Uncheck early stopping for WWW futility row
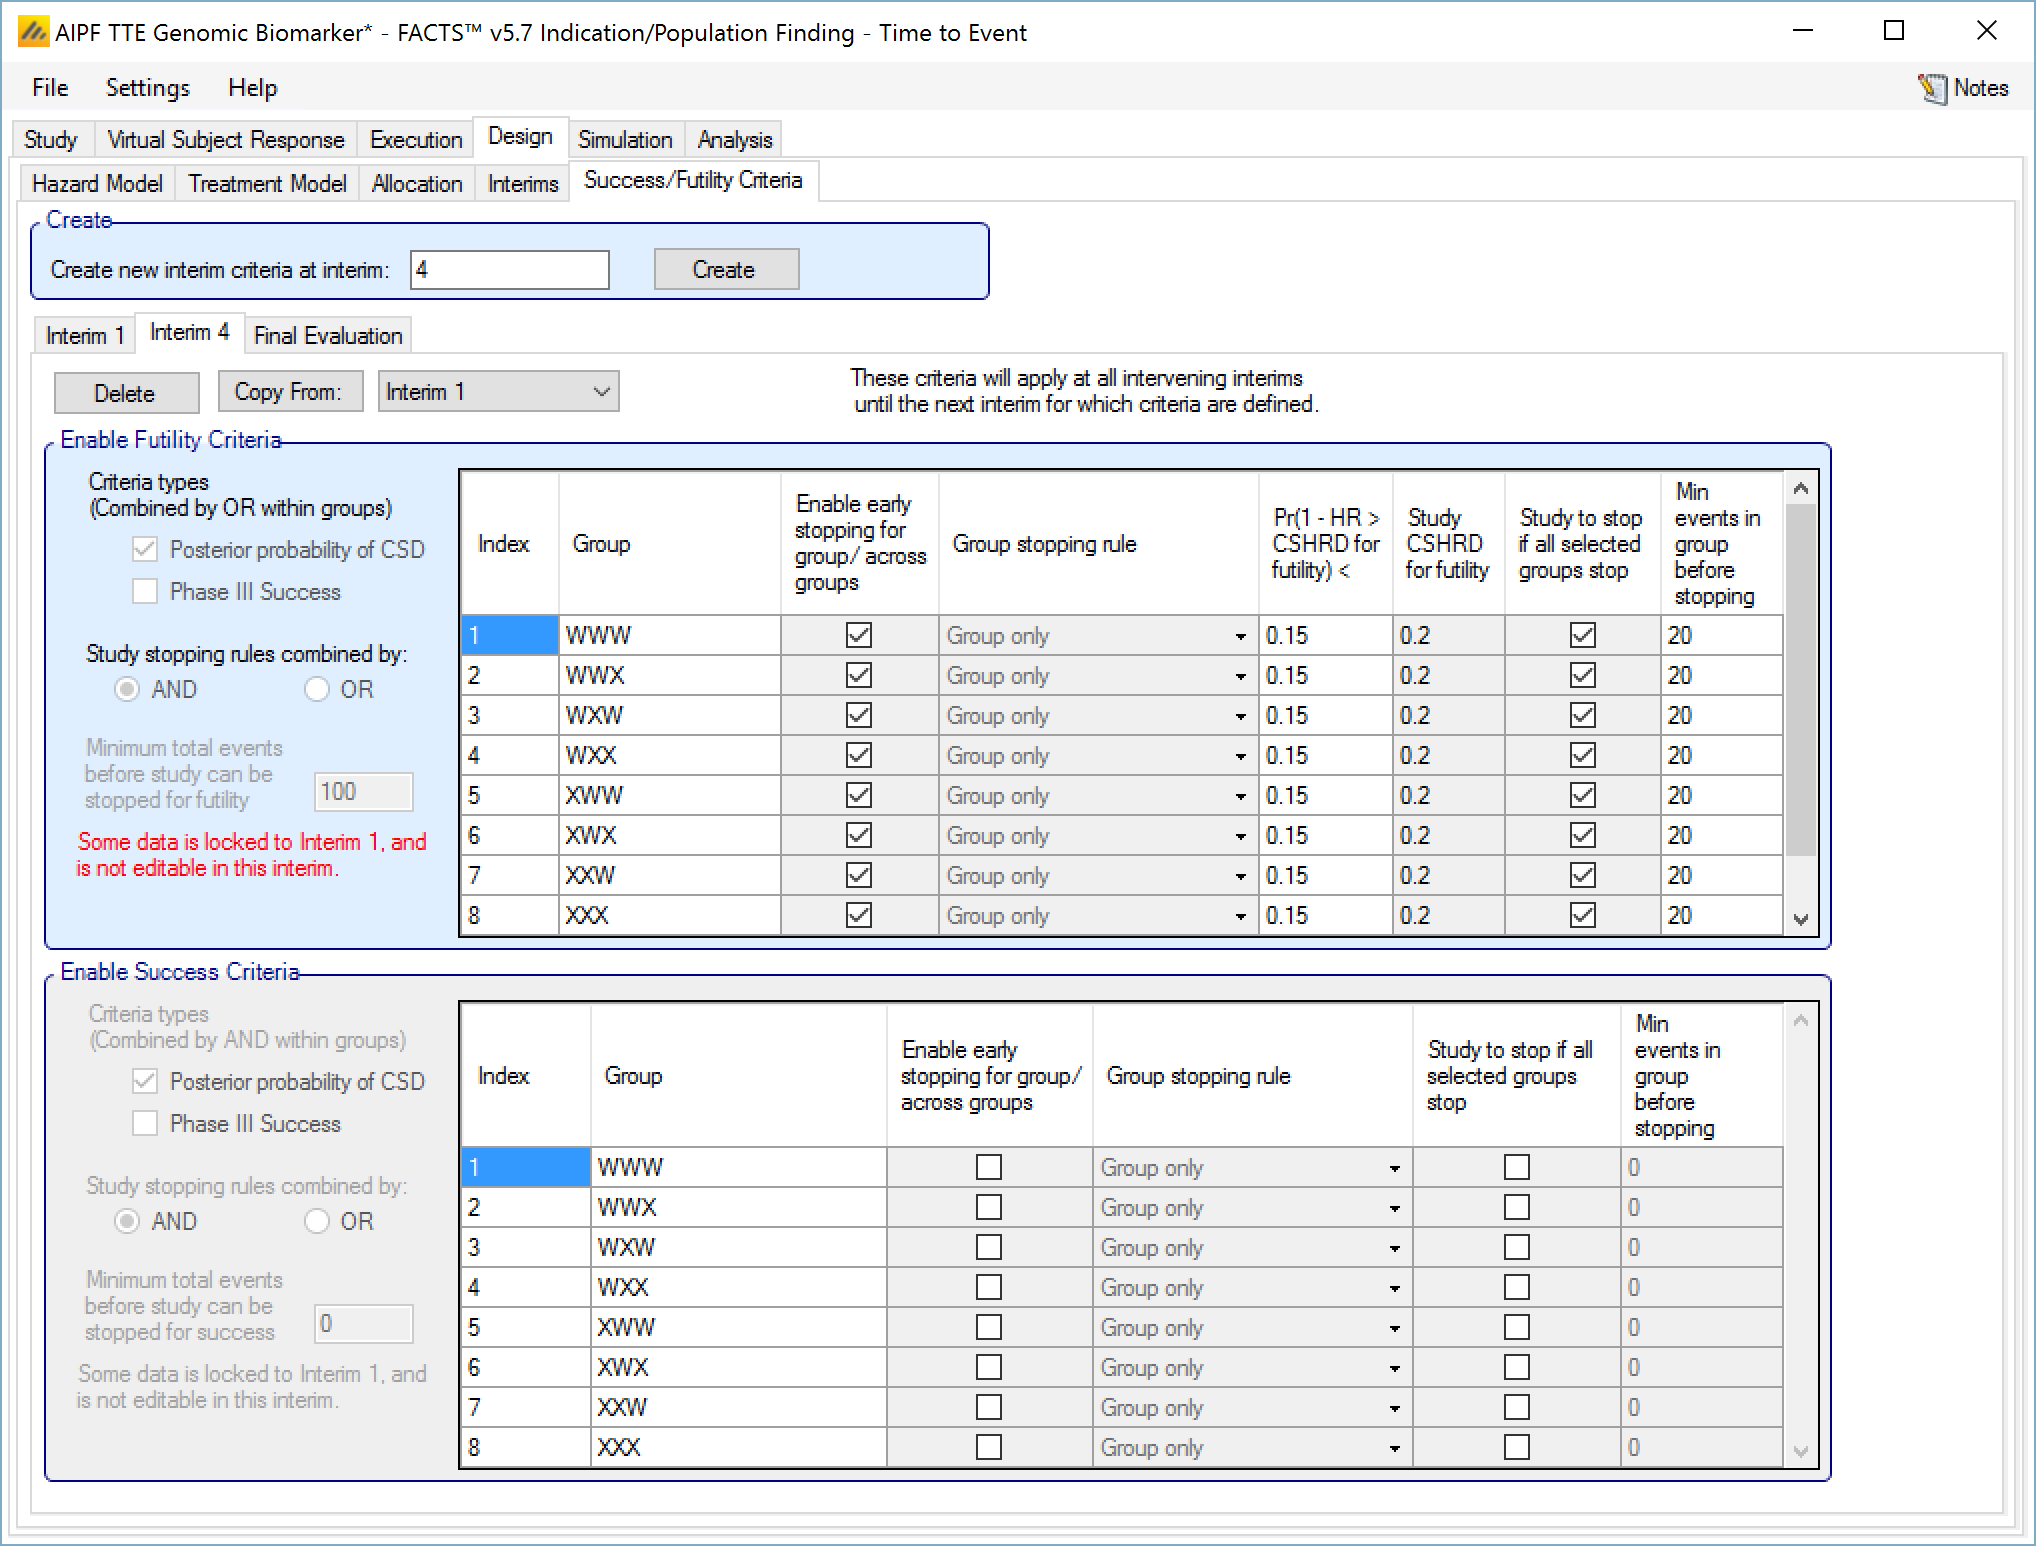 pyautogui.click(x=858, y=635)
